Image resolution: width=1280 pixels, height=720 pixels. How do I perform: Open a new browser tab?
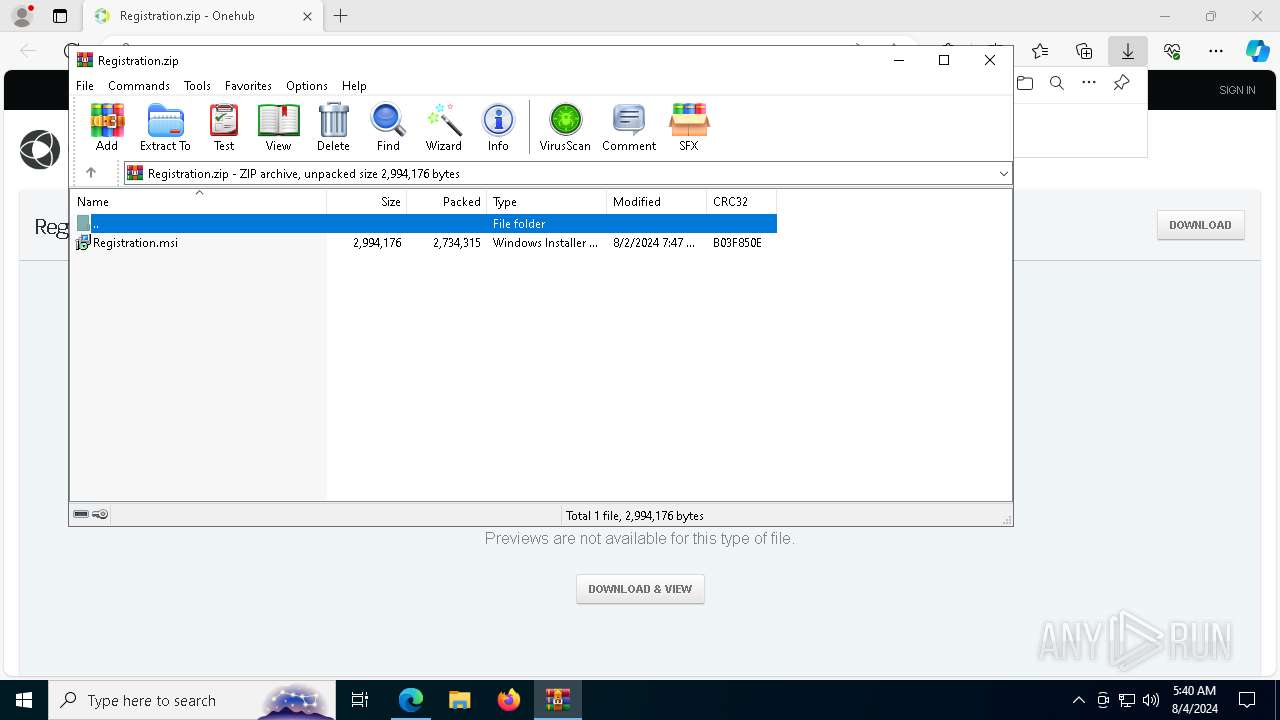(341, 16)
